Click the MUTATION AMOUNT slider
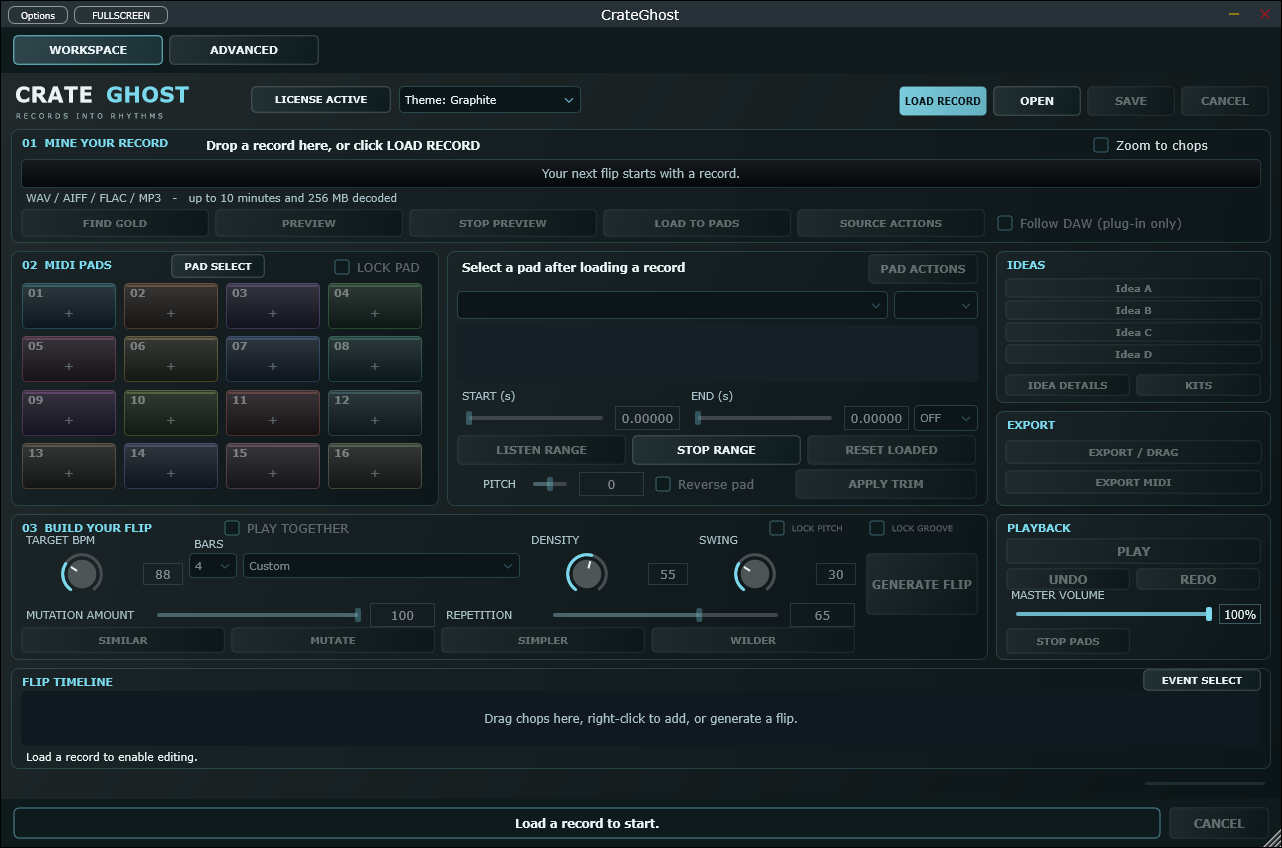Viewport: 1282px width, 848px height. coord(259,615)
